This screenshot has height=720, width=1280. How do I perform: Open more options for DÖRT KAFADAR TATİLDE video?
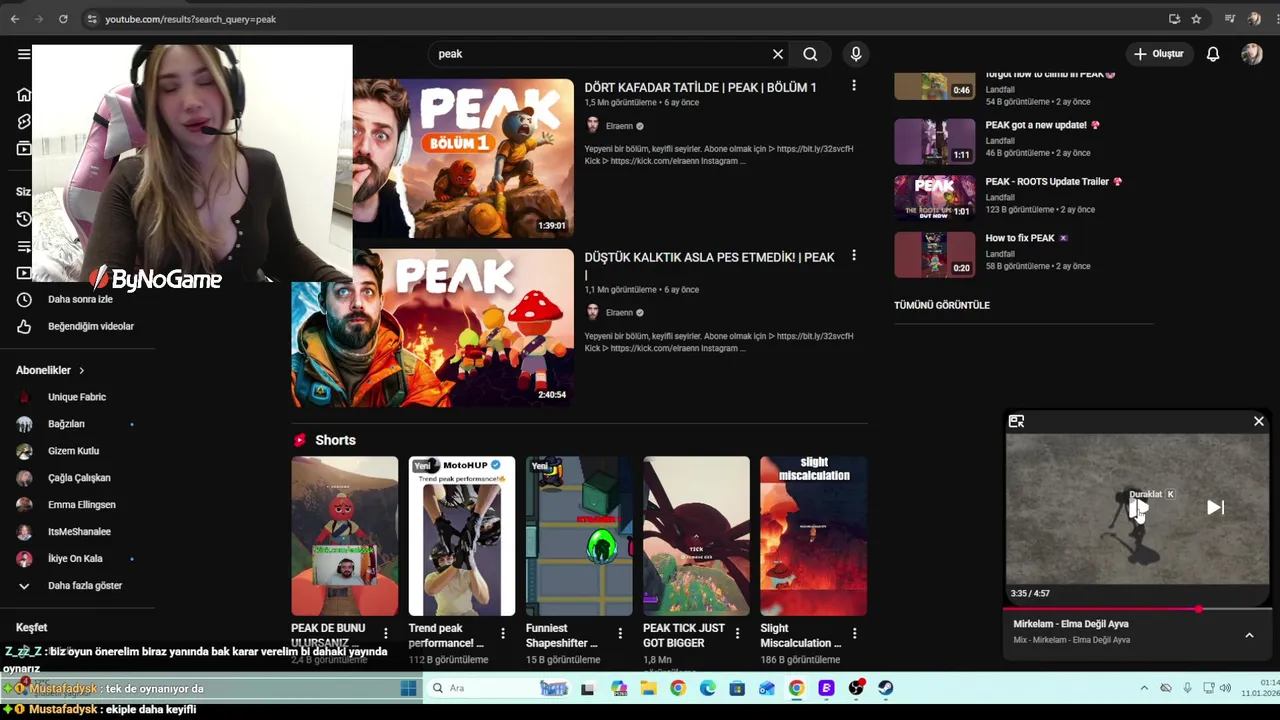[x=854, y=86]
